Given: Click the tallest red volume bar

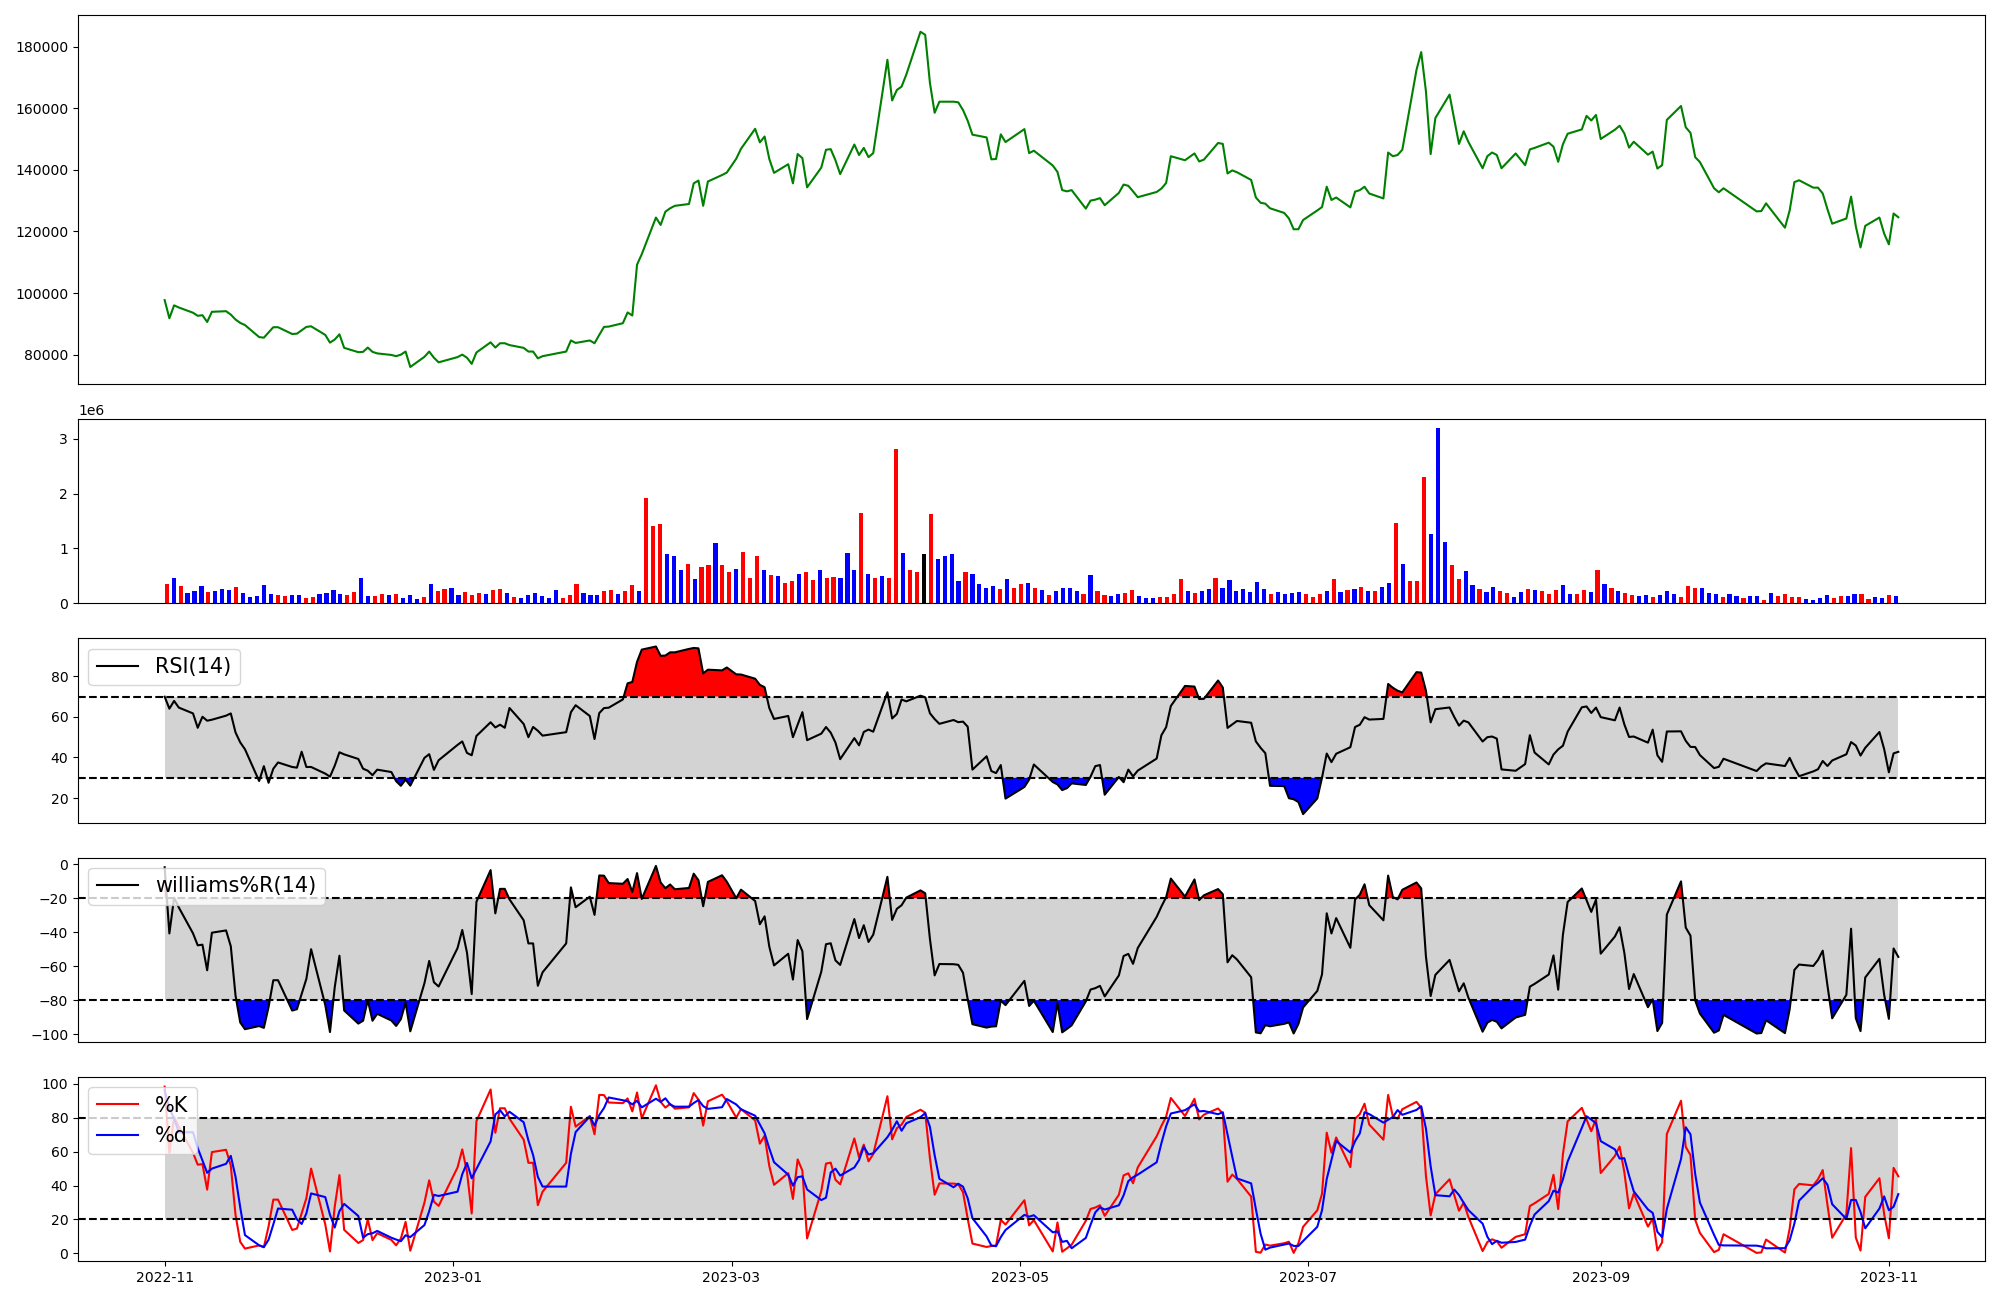Looking at the screenshot, I should coord(896,525).
